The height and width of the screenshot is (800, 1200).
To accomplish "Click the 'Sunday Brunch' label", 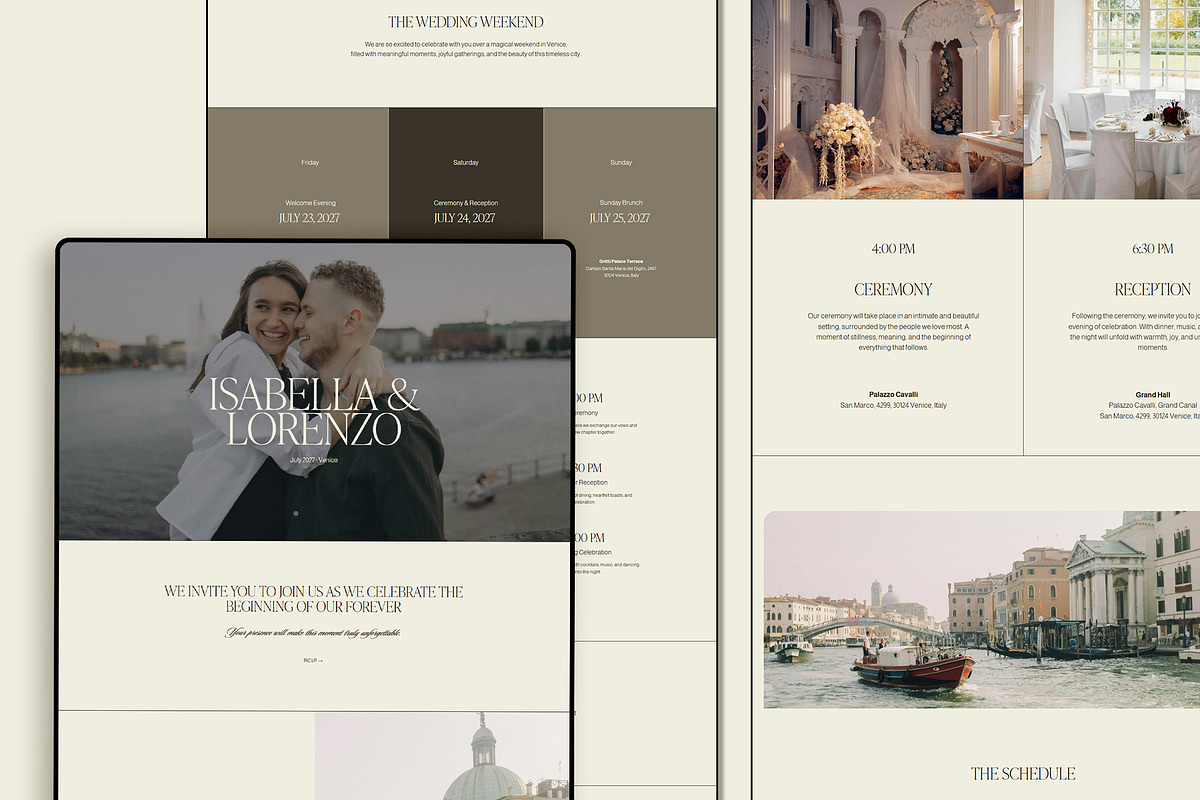I will coord(621,203).
